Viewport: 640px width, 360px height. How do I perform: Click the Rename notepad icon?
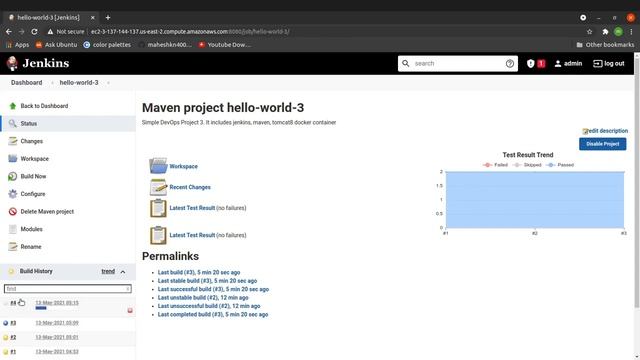(x=13, y=247)
